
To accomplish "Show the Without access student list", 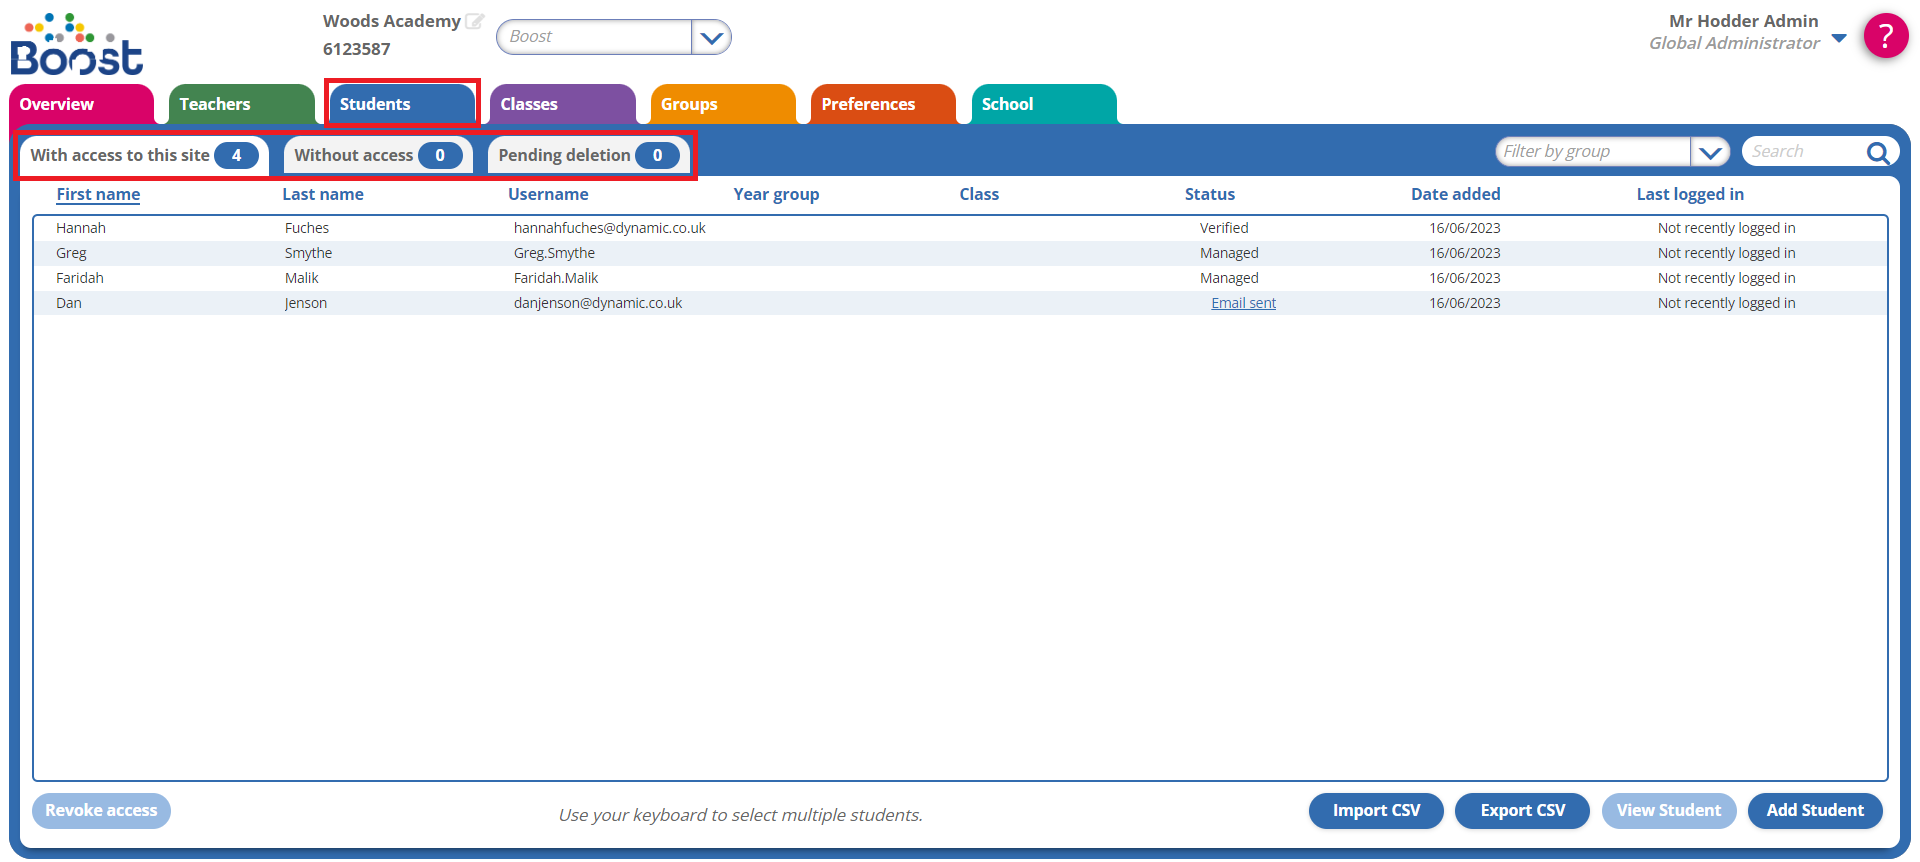I will 377,155.
